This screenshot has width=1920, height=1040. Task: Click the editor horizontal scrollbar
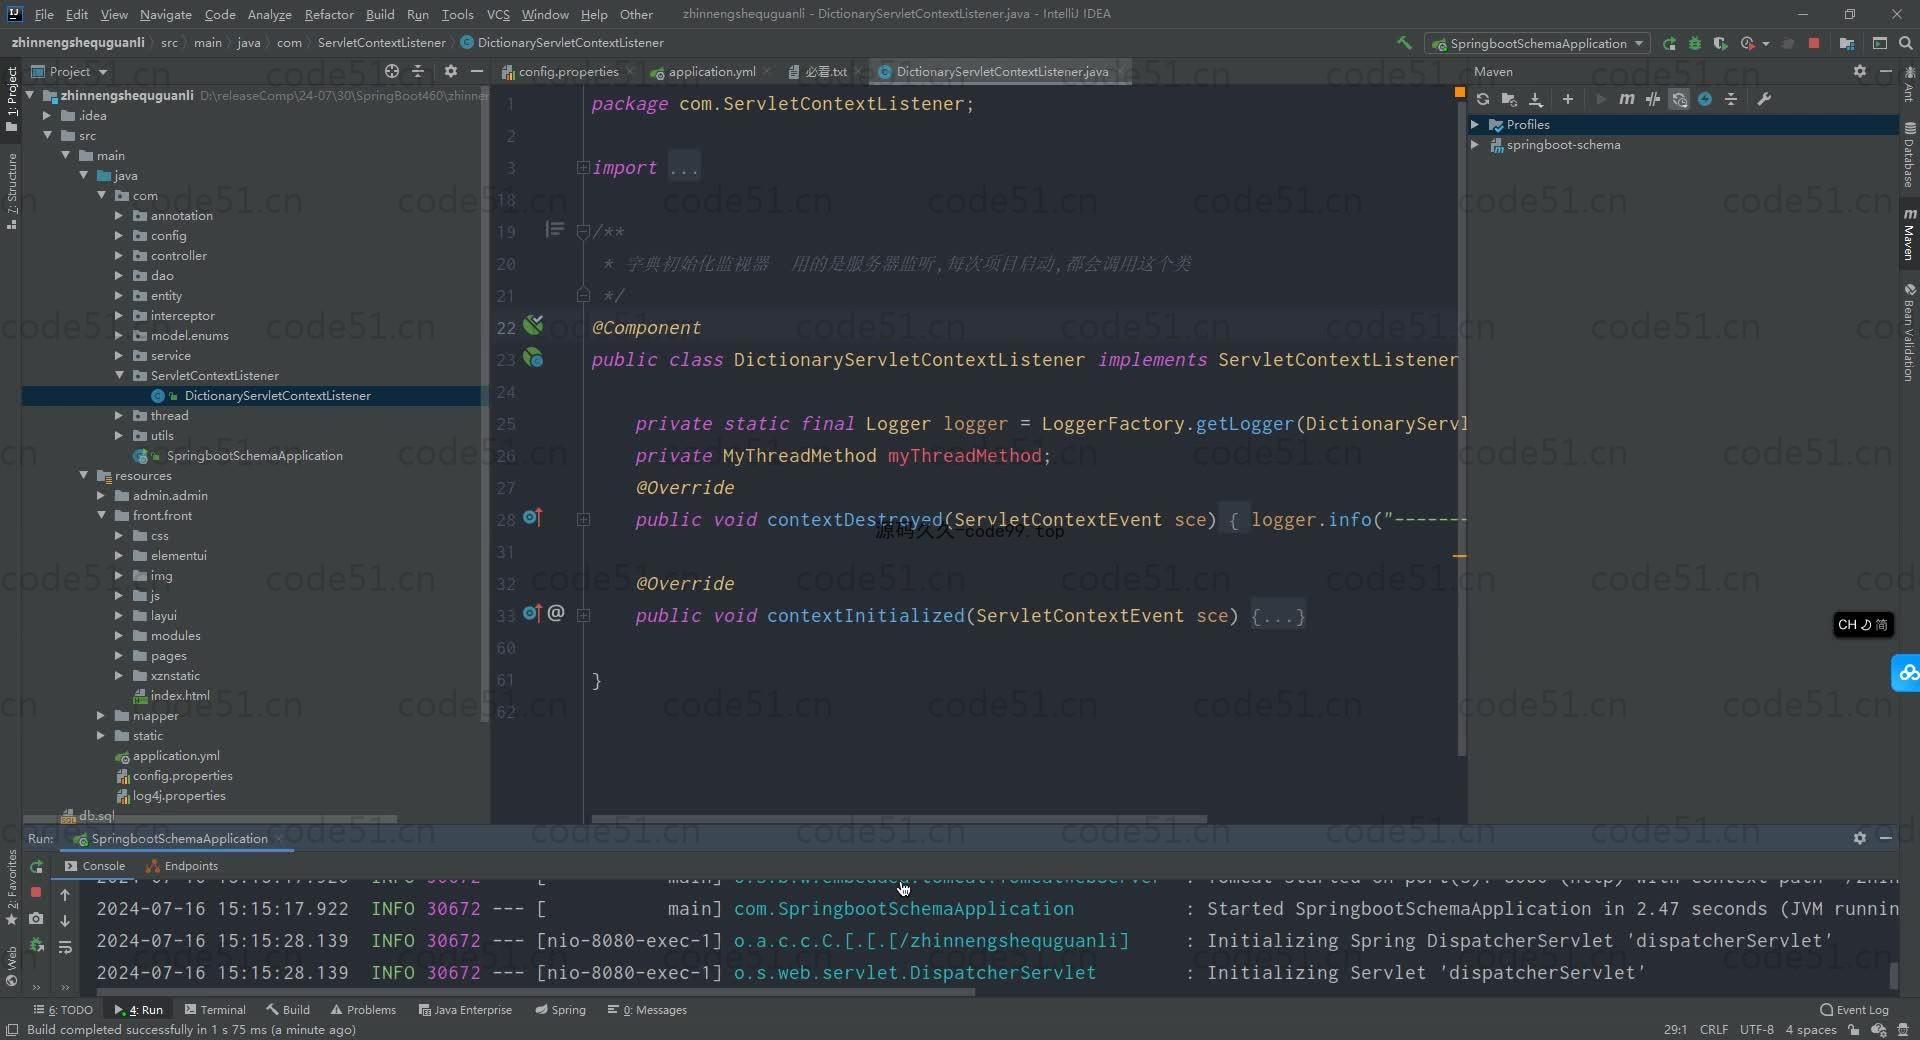898,819
